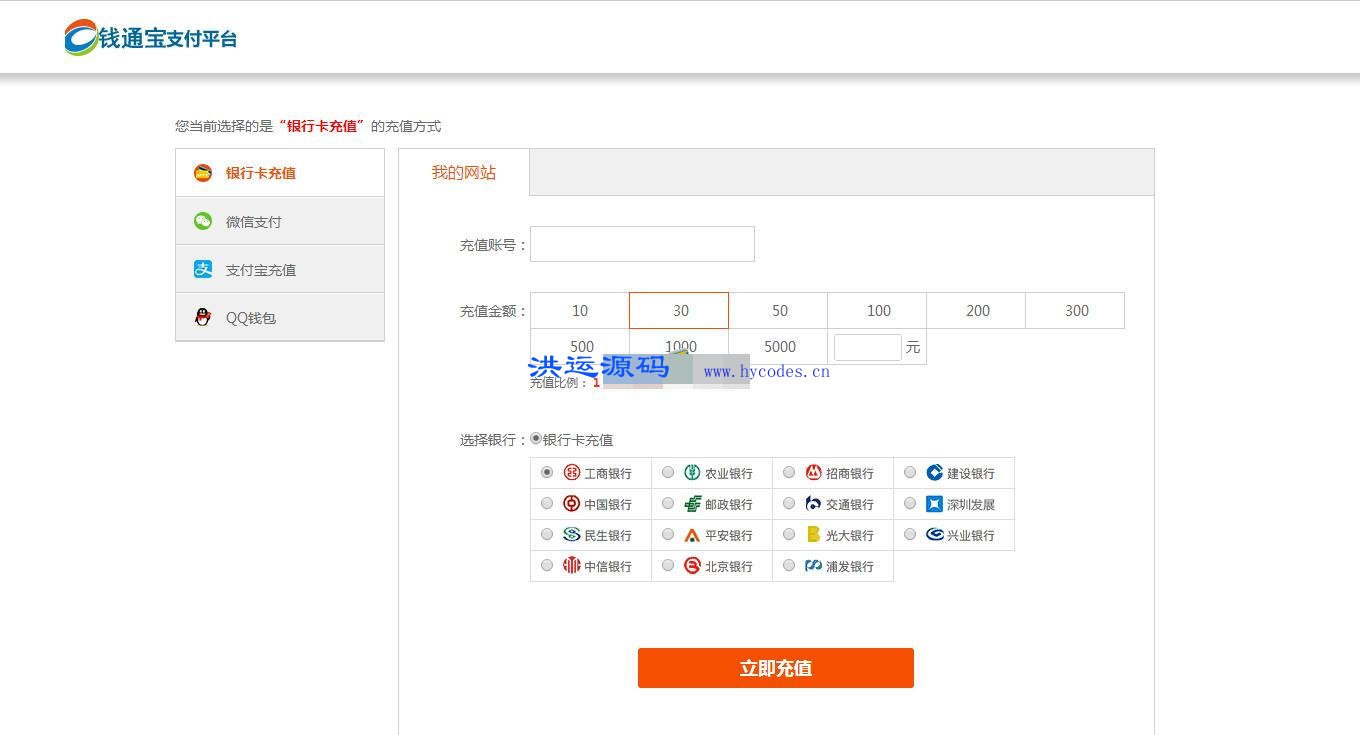Select the 民生银行 radio button
The image size is (1360, 735).
point(547,534)
